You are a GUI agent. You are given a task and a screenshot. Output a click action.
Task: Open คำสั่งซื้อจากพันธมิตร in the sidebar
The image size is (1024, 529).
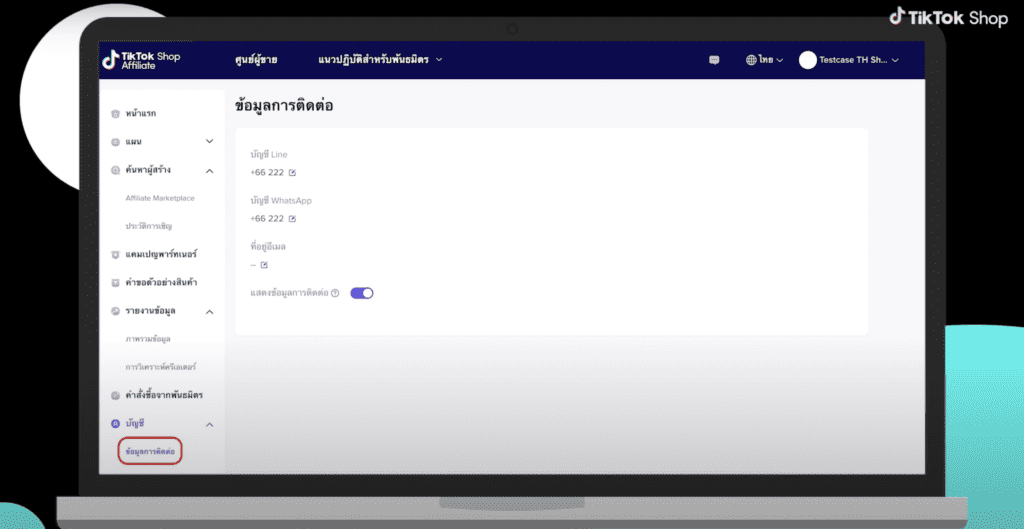click(x=164, y=395)
